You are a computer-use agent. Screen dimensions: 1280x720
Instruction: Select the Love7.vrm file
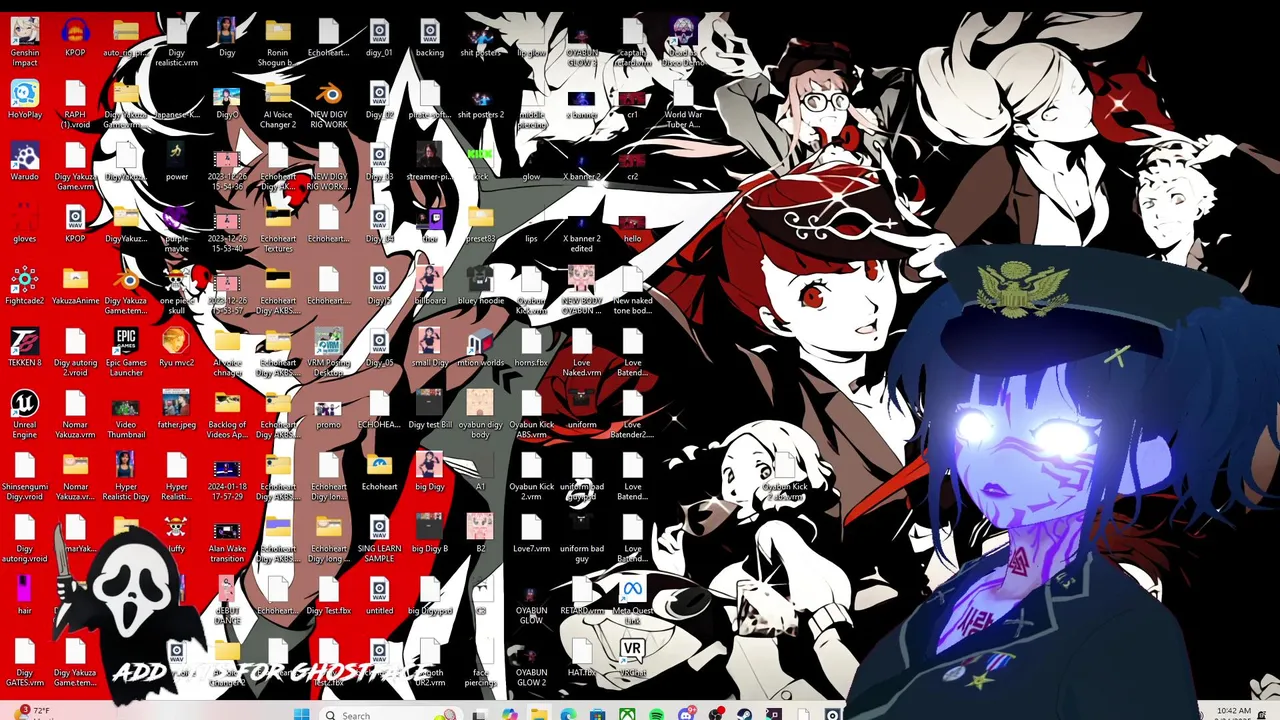531,534
